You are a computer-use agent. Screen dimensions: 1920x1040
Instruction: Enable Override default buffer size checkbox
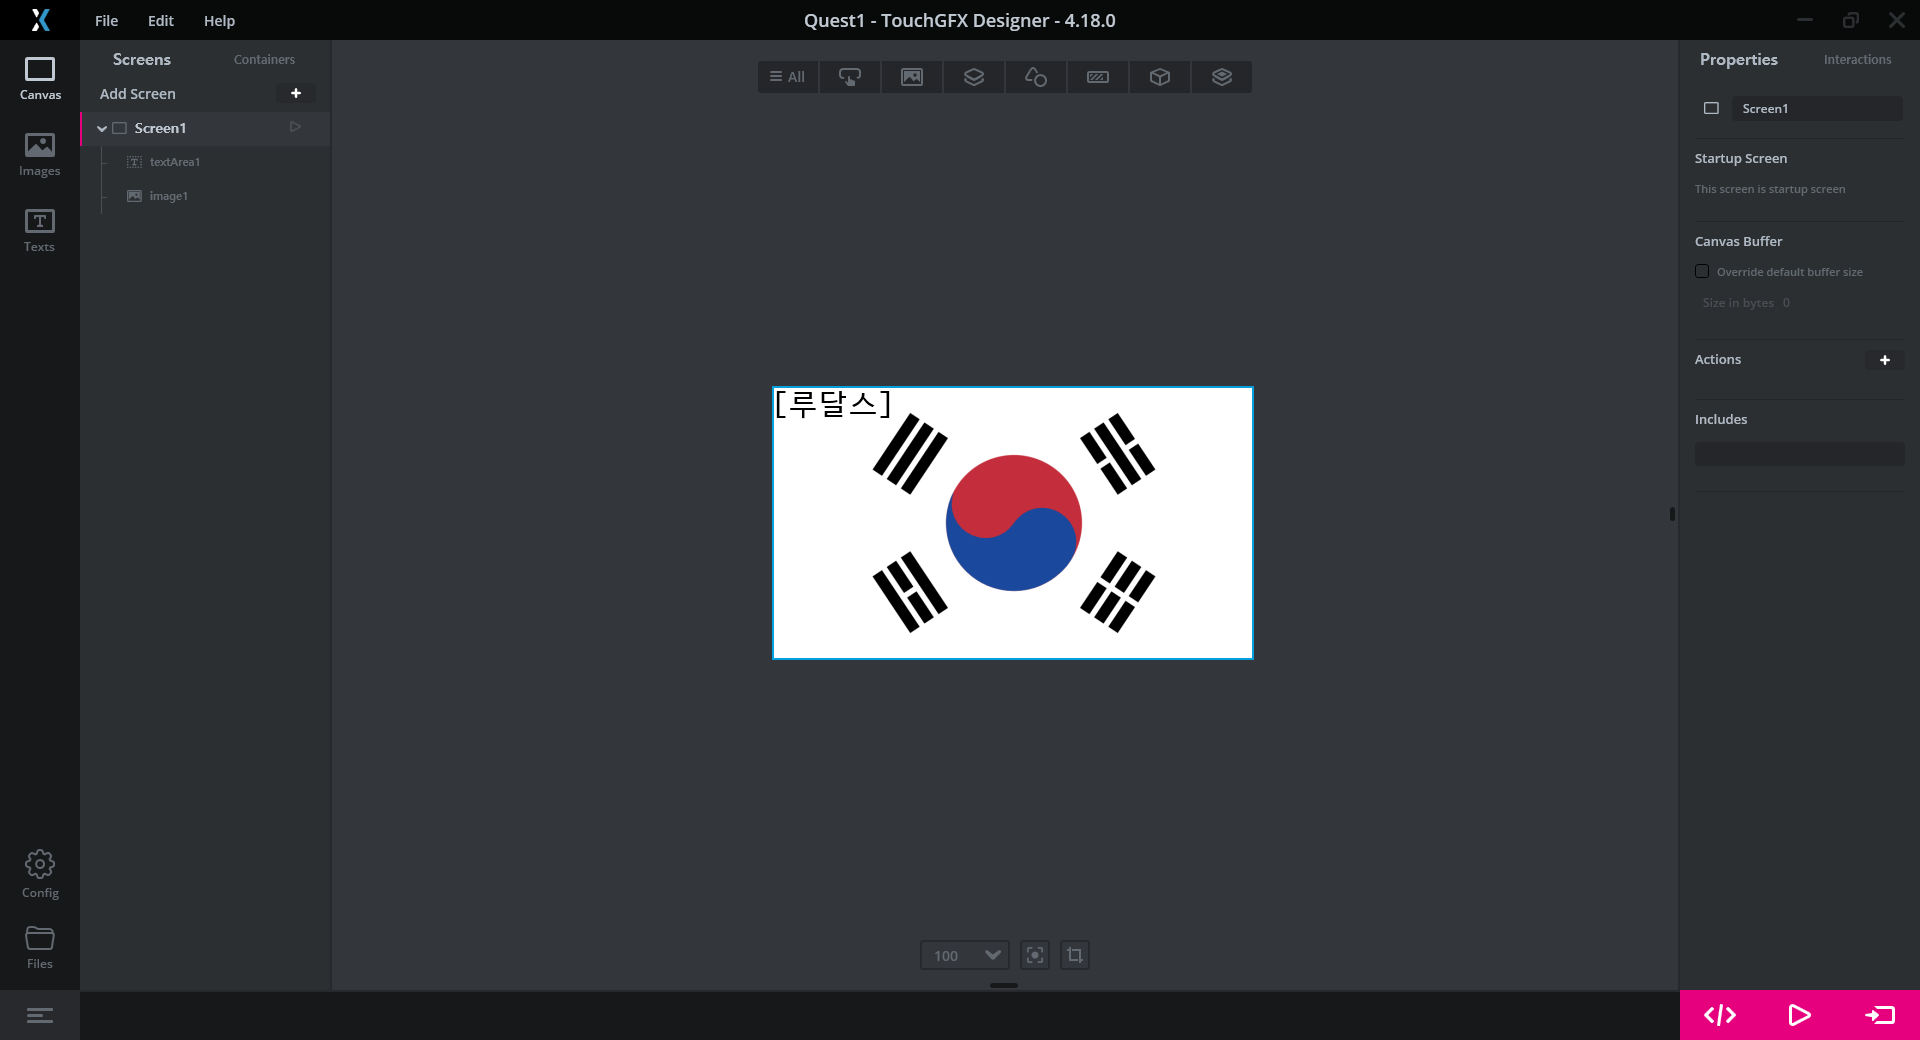click(1702, 271)
